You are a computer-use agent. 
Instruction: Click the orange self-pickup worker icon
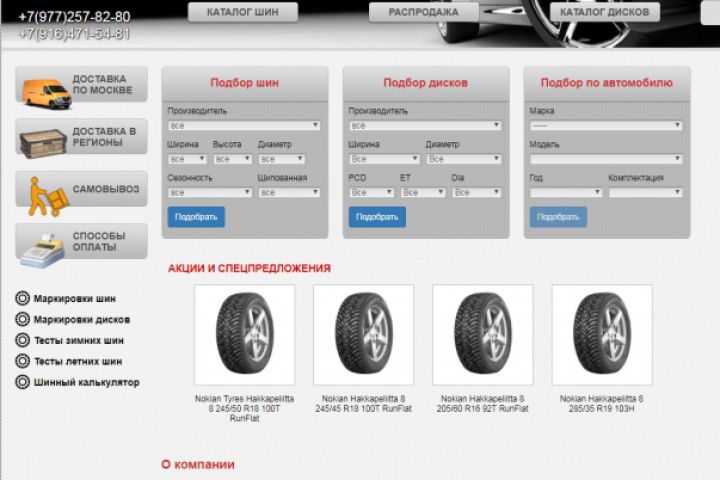(x=48, y=196)
